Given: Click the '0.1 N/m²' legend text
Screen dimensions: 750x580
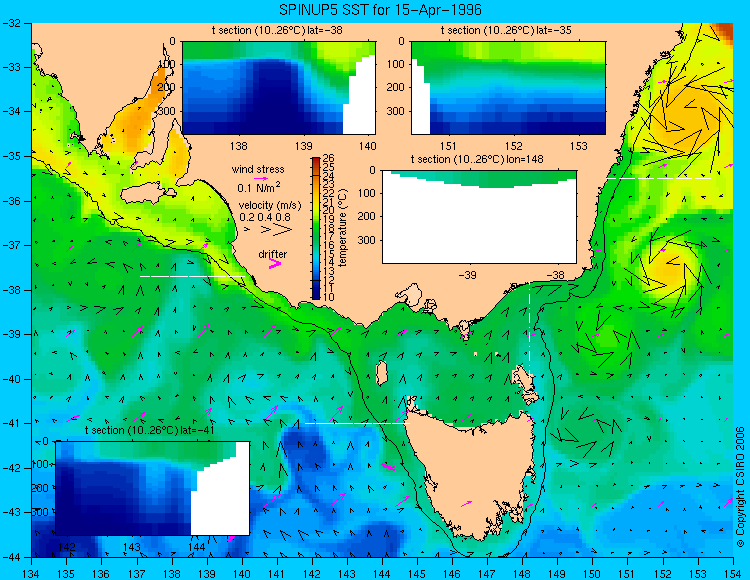Looking at the screenshot, I should [x=259, y=187].
